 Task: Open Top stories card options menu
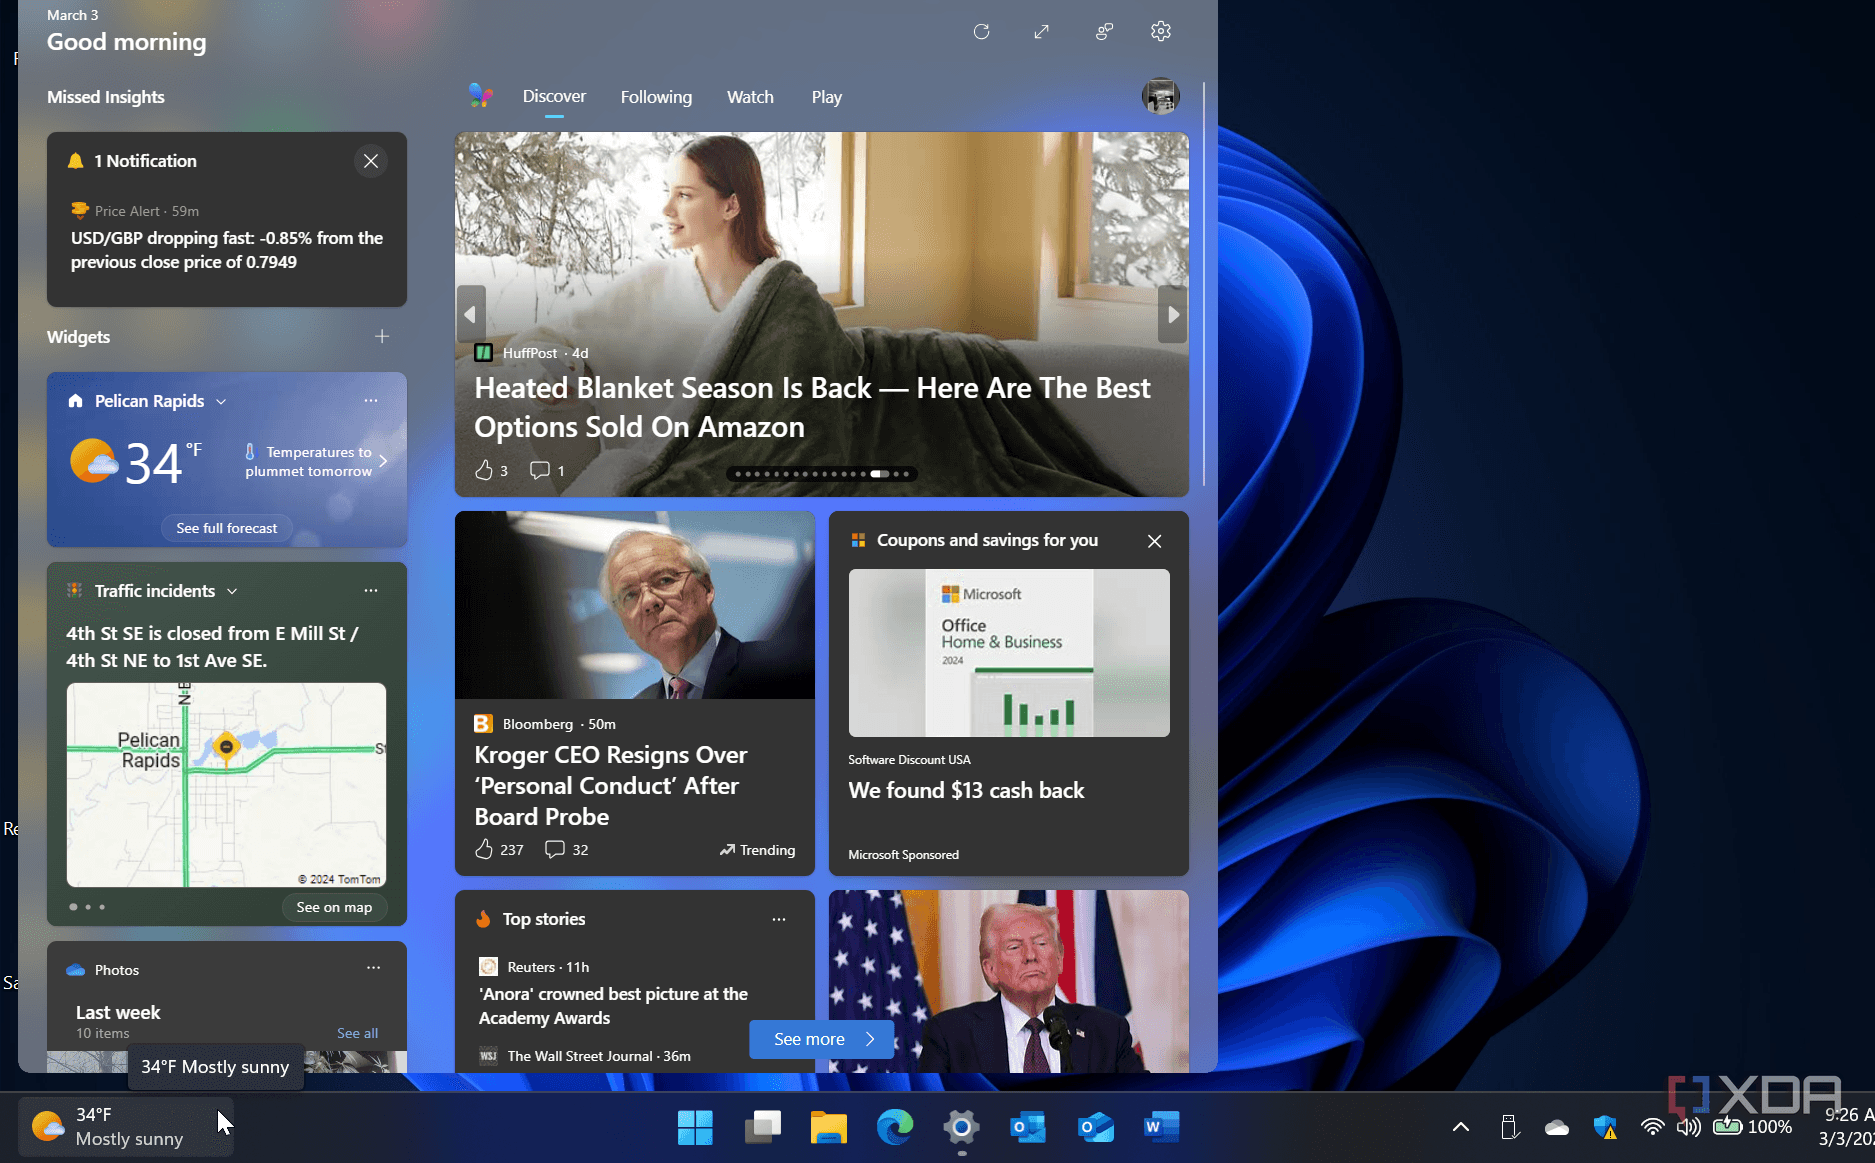(x=779, y=919)
